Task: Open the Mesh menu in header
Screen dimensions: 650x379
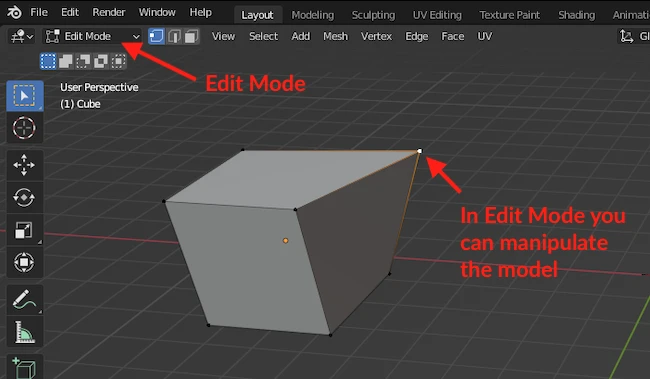Action: [335, 36]
